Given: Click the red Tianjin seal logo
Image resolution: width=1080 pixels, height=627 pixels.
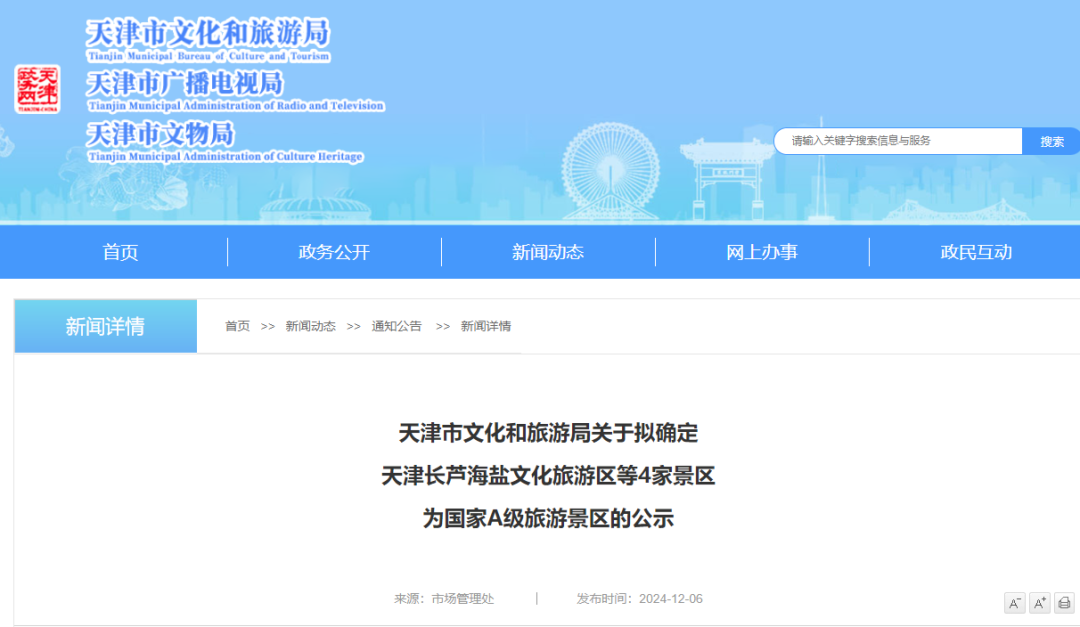Looking at the screenshot, I should click(x=37, y=89).
